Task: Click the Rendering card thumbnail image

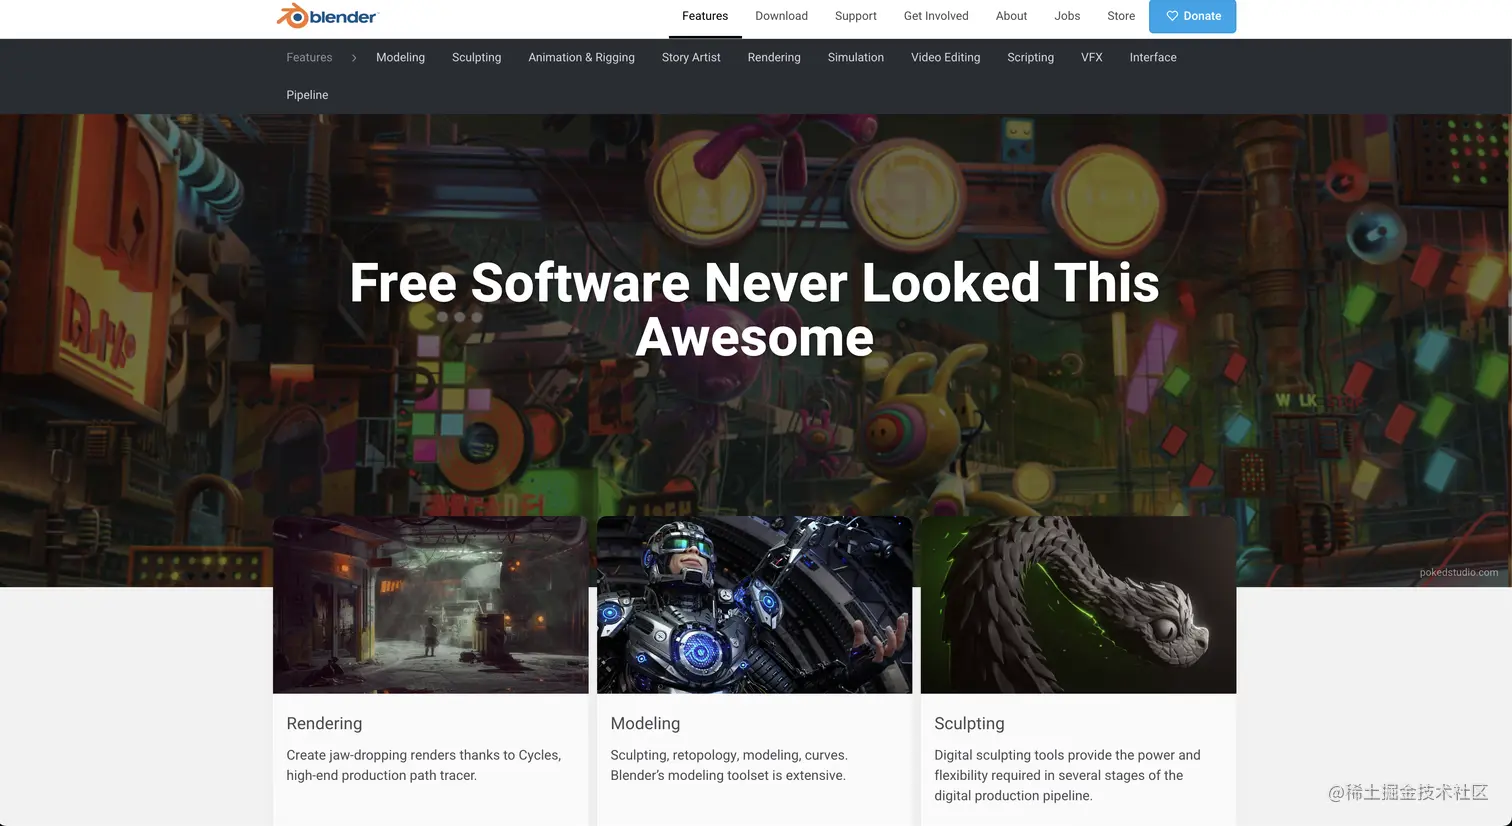Action: click(431, 605)
